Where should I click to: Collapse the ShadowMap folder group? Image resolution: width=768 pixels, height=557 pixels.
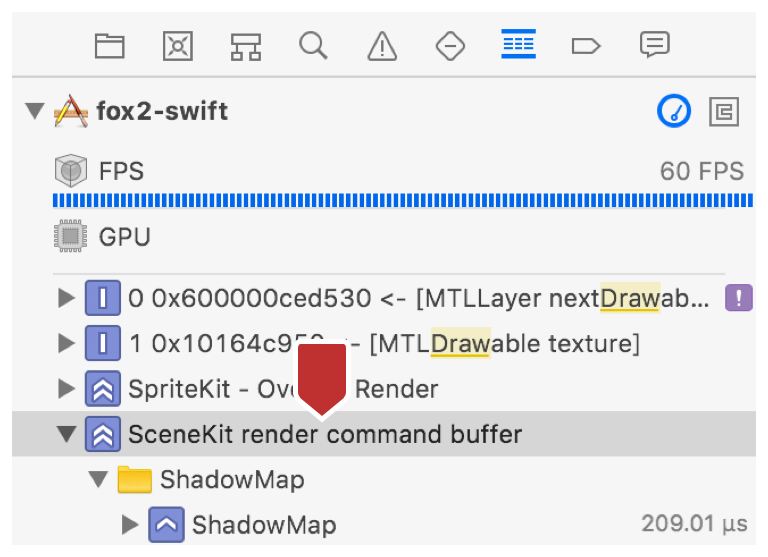pyautogui.click(x=98, y=480)
